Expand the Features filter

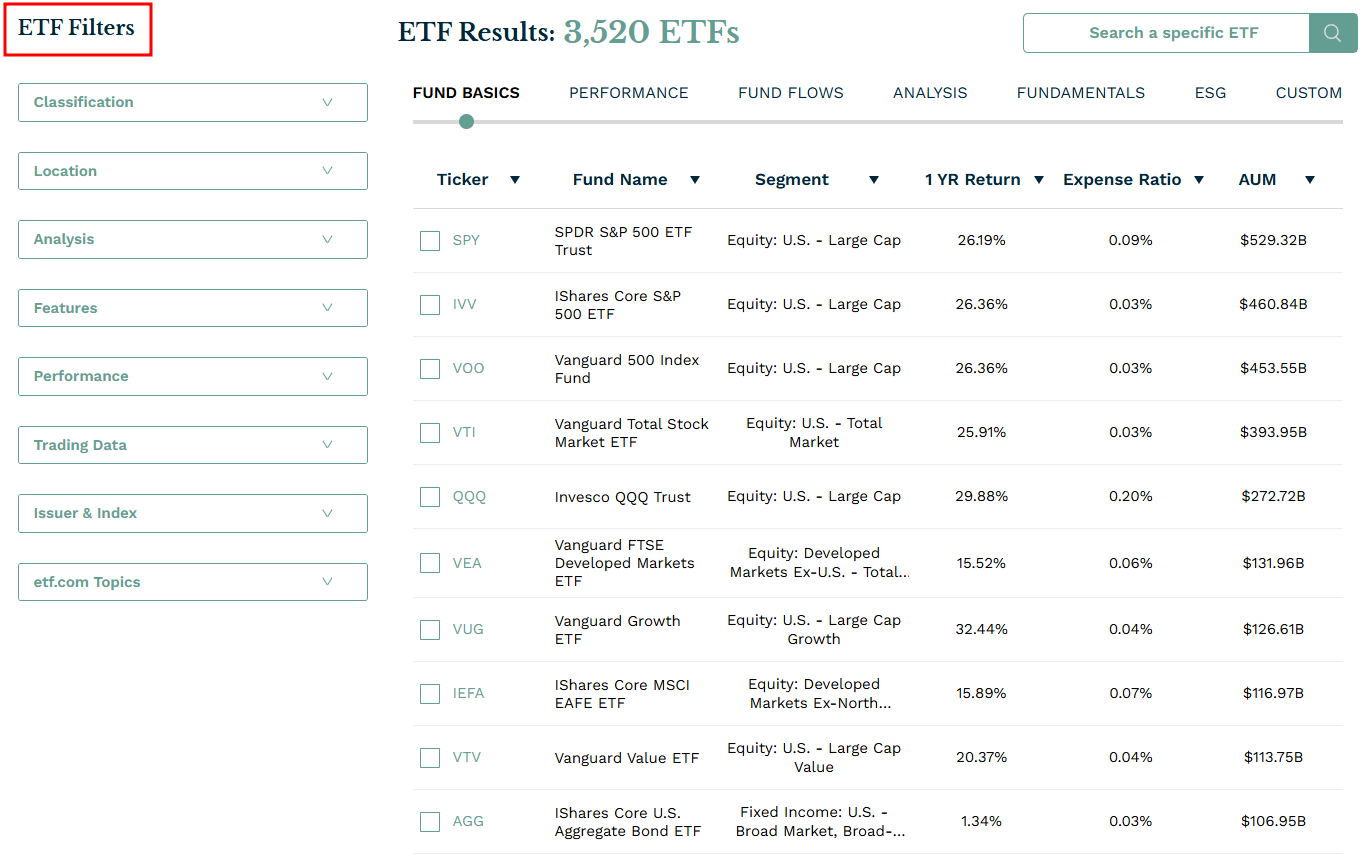point(193,308)
